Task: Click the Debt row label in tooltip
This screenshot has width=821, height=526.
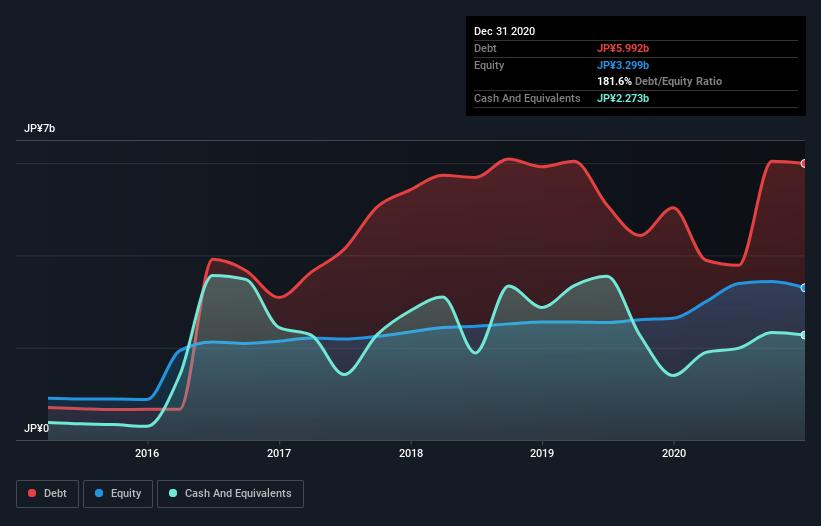Action: click(485, 48)
